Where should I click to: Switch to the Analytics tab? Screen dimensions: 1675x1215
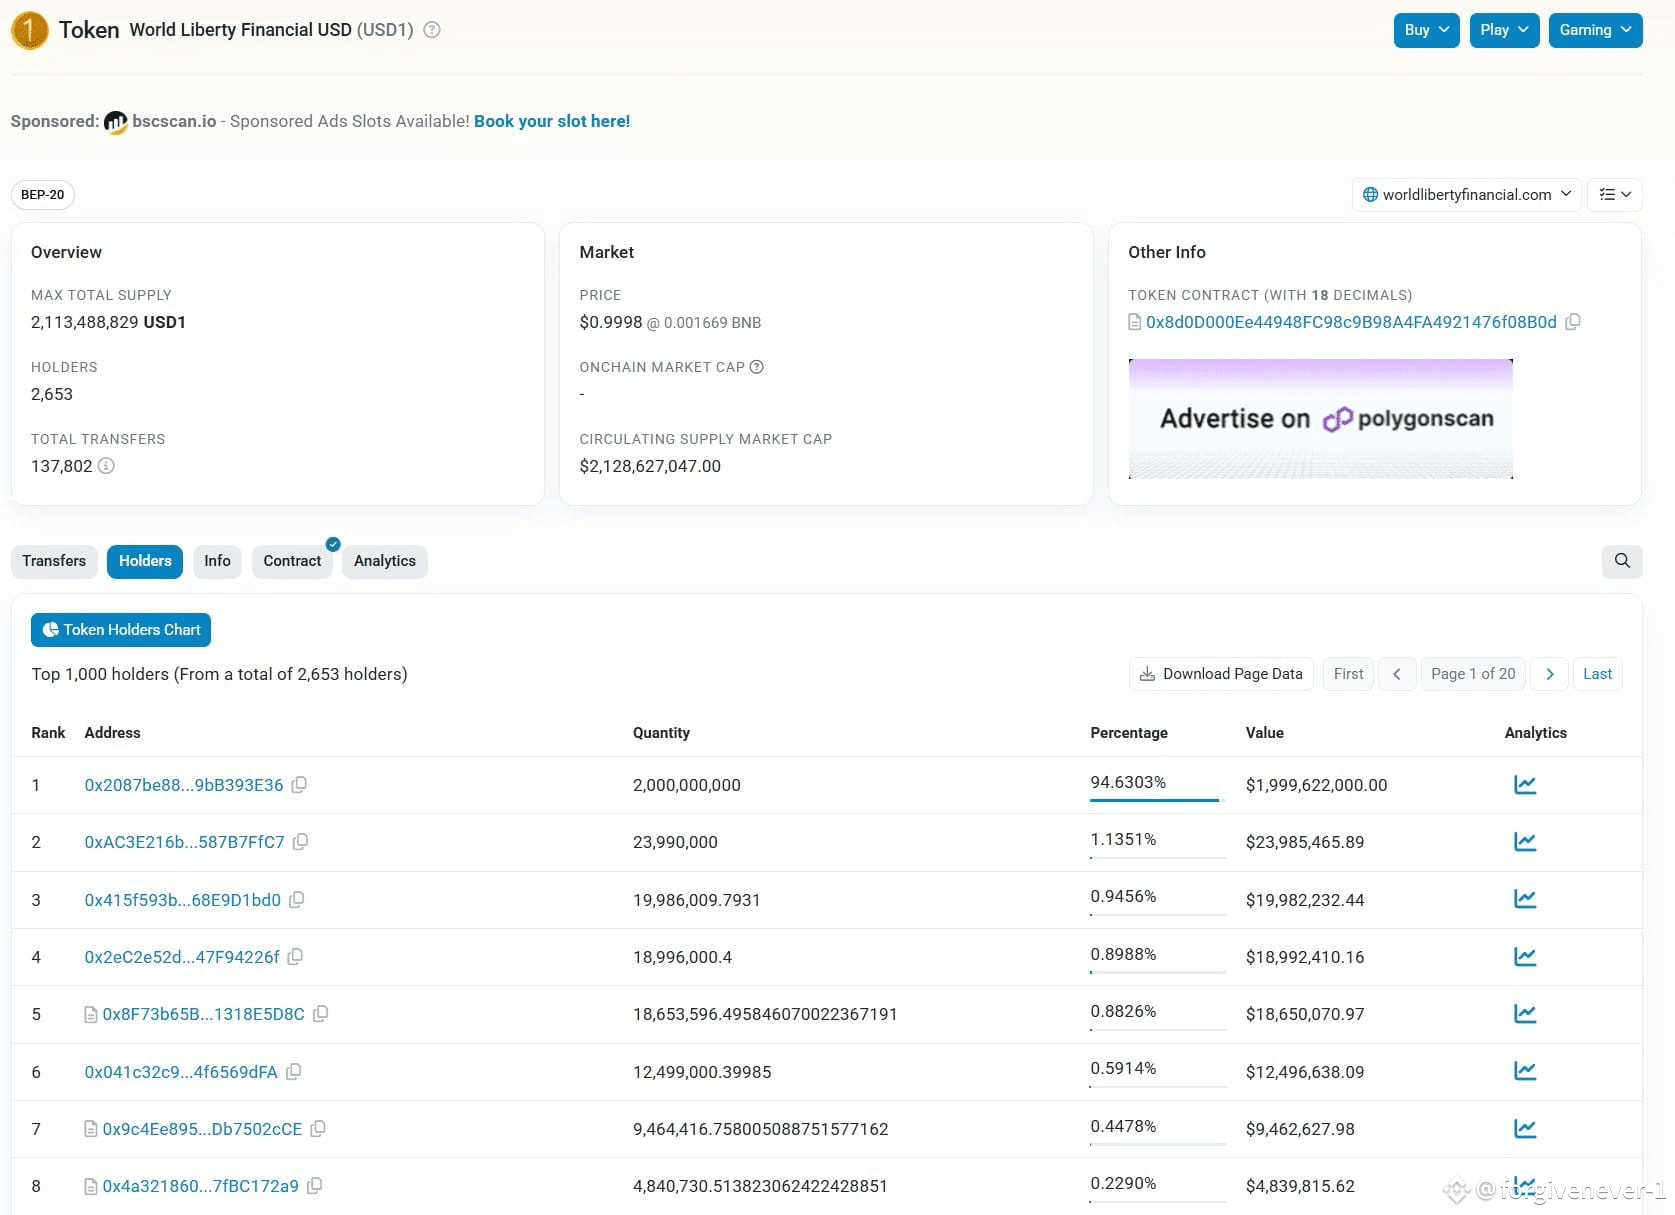[385, 561]
